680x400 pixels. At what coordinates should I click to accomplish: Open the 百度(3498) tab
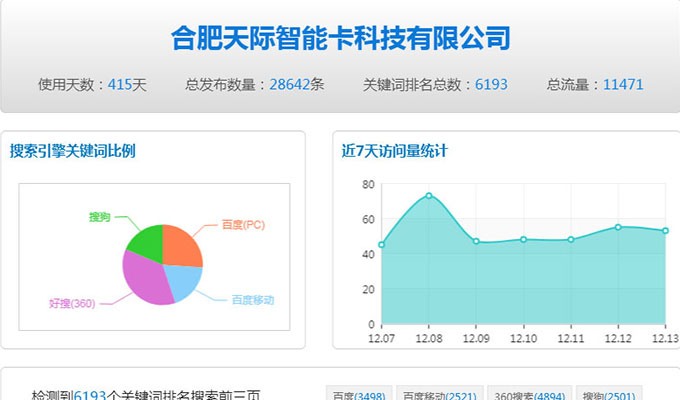coord(358,395)
